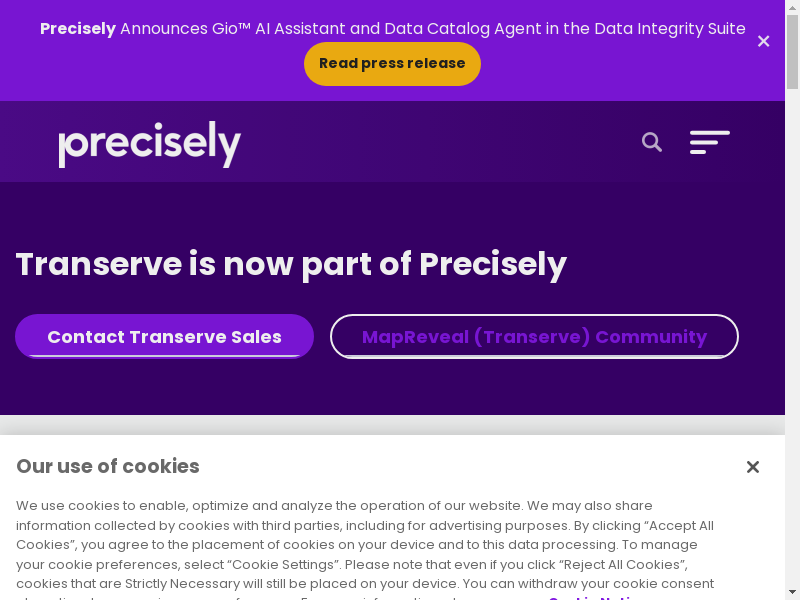Image resolution: width=800 pixels, height=600 pixels.
Task: Go home via the Precisely logo
Action: [150, 143]
